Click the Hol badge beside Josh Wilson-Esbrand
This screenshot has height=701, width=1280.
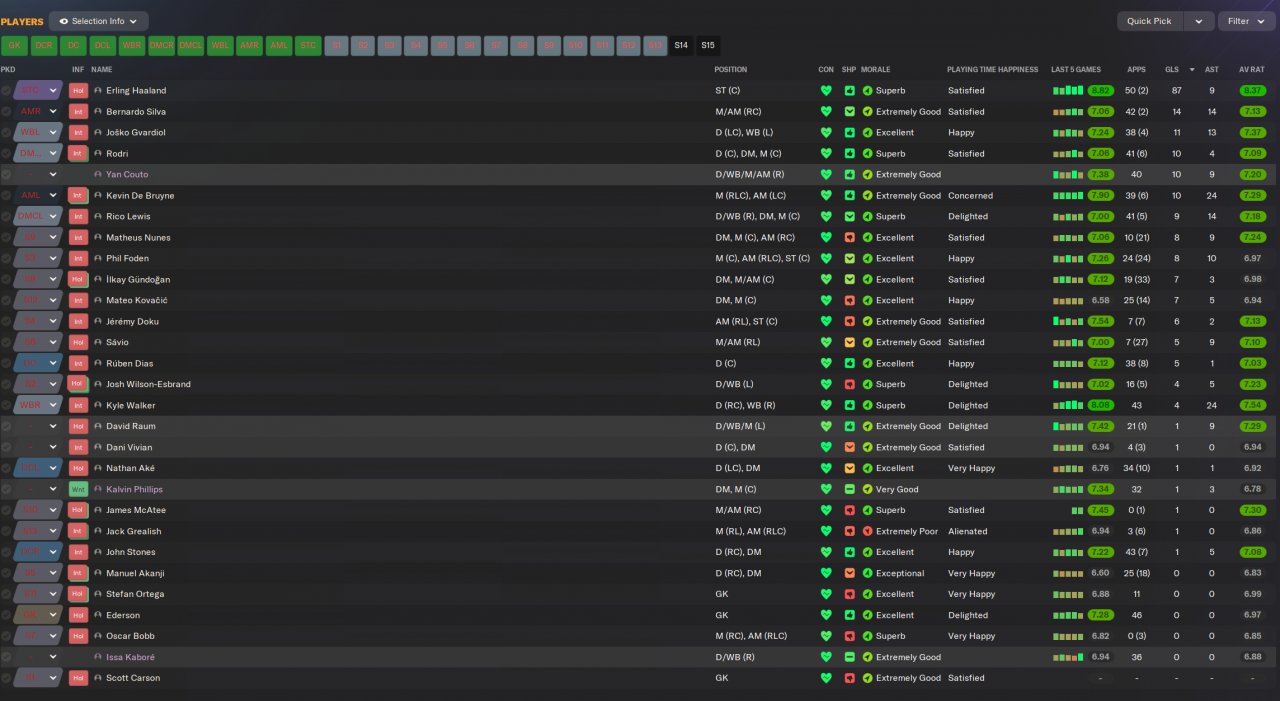coord(78,384)
